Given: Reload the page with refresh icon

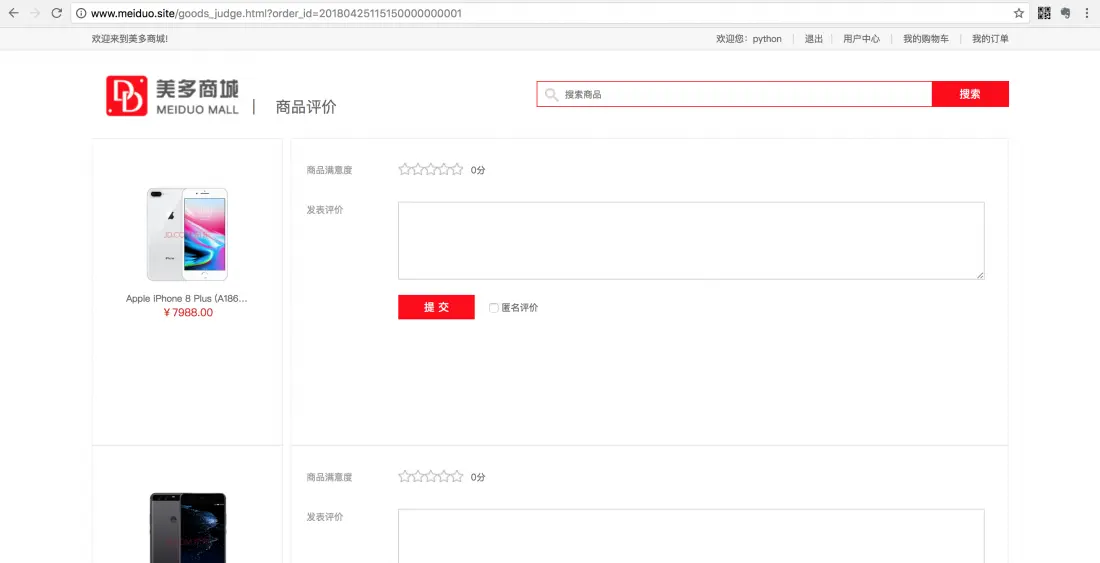Looking at the screenshot, I should coord(57,13).
